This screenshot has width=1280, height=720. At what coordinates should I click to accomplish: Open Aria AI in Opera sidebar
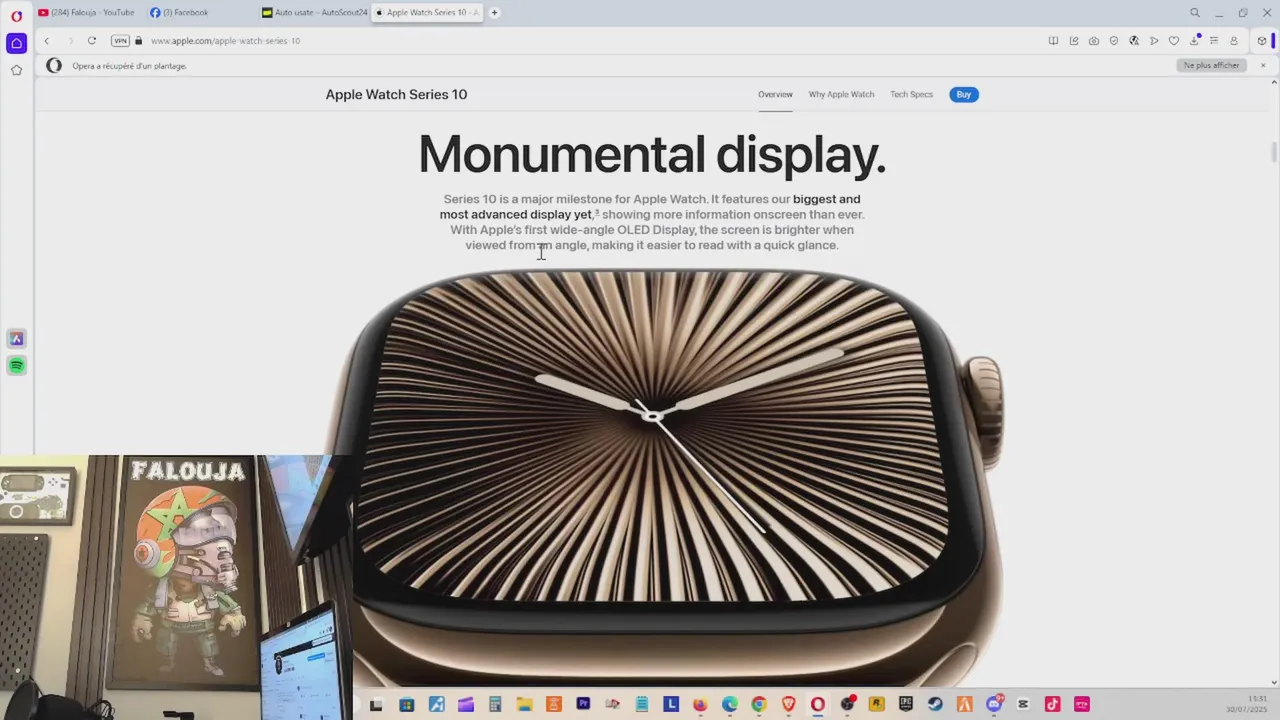coord(16,339)
